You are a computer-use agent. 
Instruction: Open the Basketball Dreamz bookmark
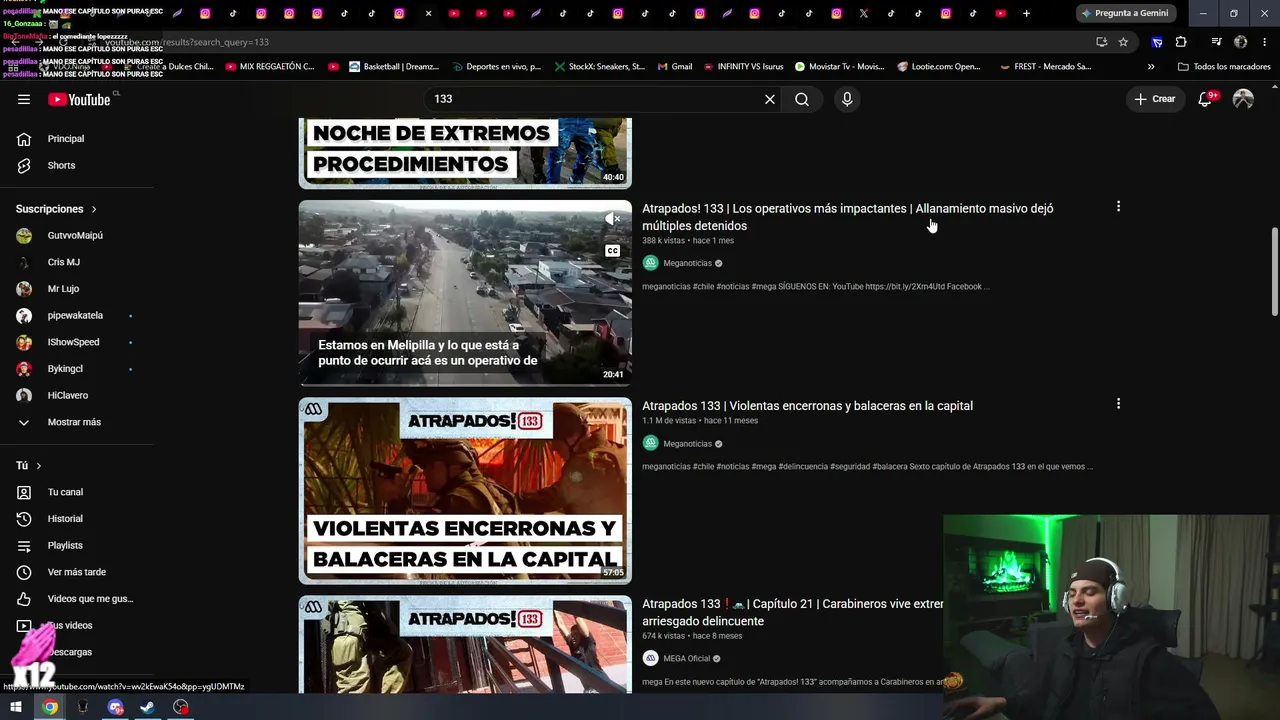click(394, 67)
